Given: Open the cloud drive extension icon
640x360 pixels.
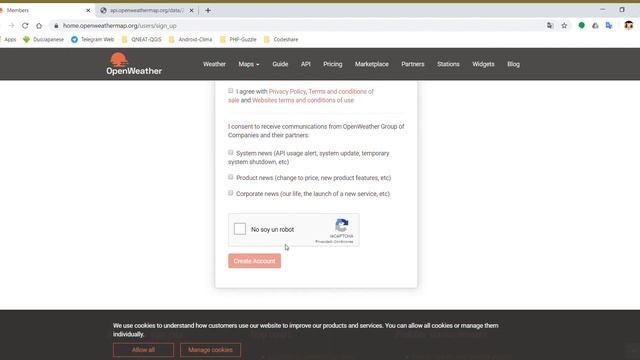Looking at the screenshot, I should [595, 26].
